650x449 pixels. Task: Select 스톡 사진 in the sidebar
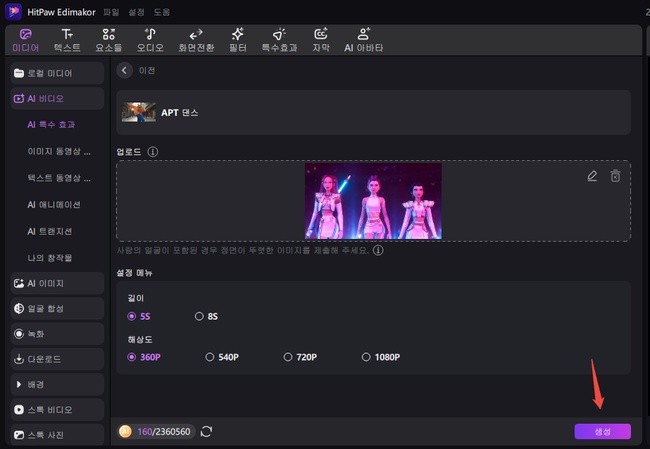(x=57, y=435)
